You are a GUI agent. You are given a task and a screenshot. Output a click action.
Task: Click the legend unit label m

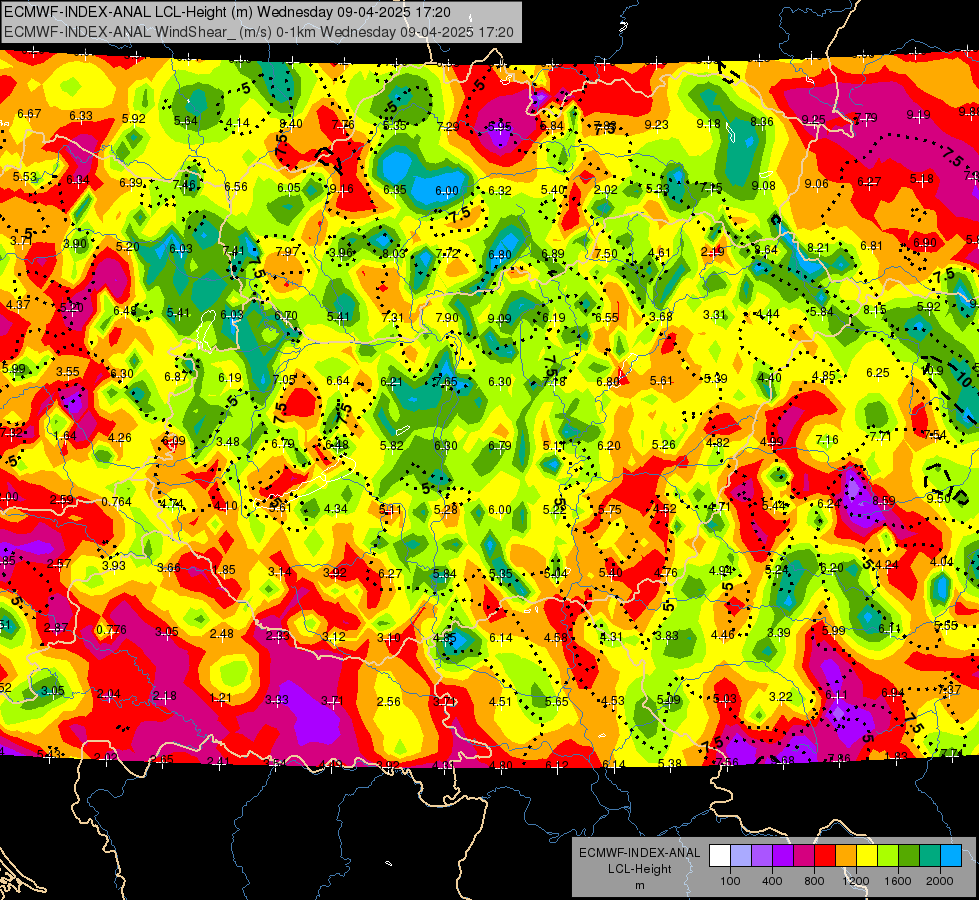click(x=639, y=885)
